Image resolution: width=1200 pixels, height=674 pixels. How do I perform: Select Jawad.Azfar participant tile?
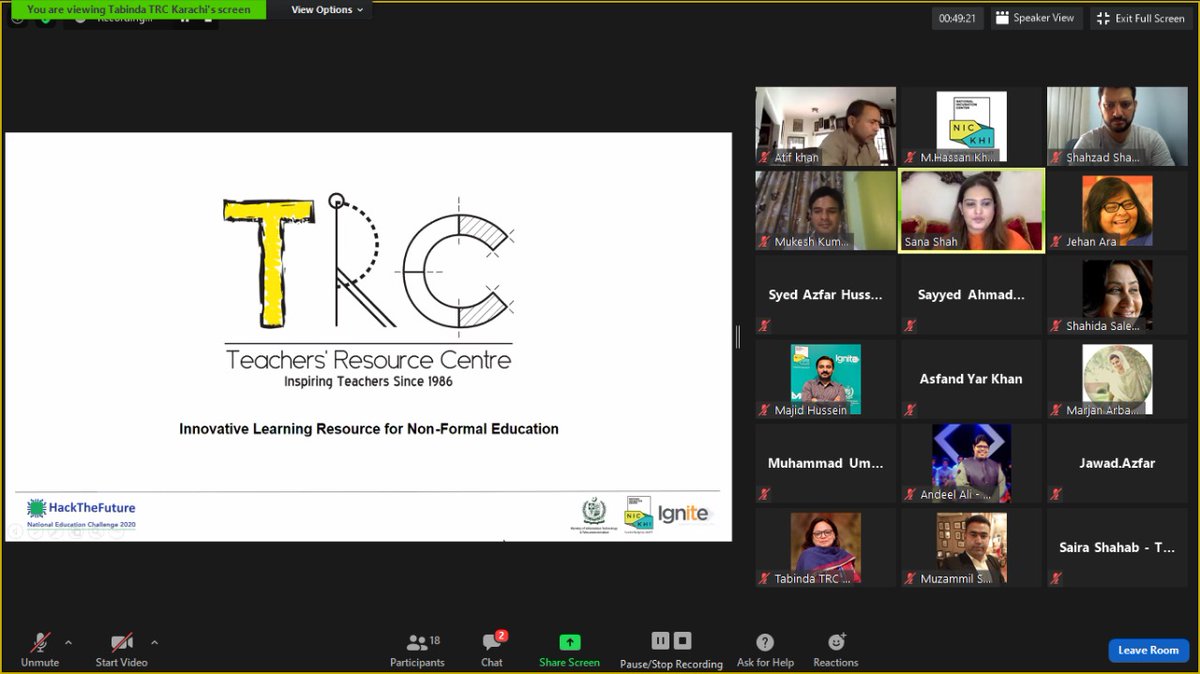coord(1118,463)
